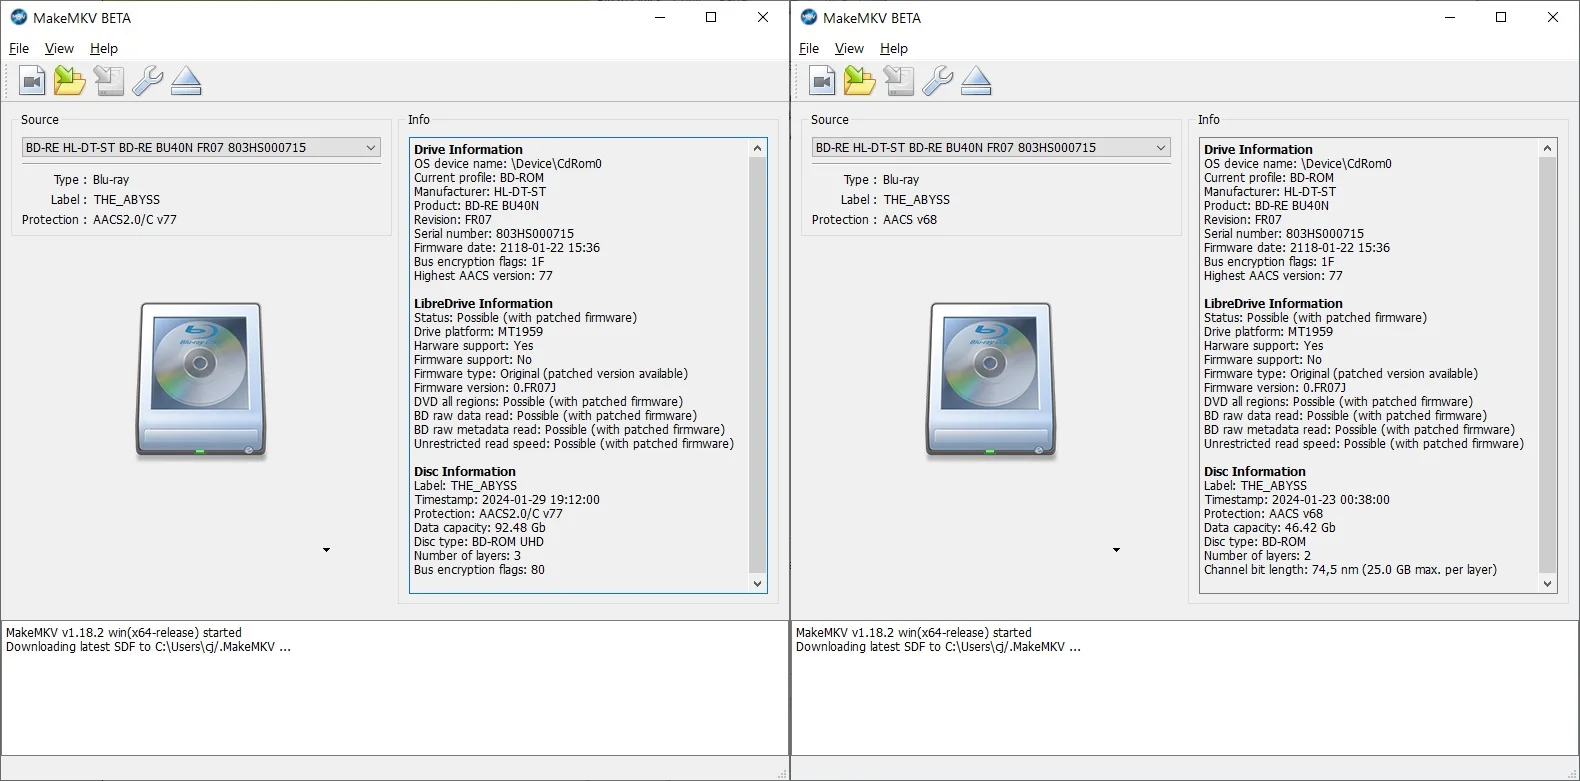
Task: Open Help menu in left window
Action: point(104,48)
